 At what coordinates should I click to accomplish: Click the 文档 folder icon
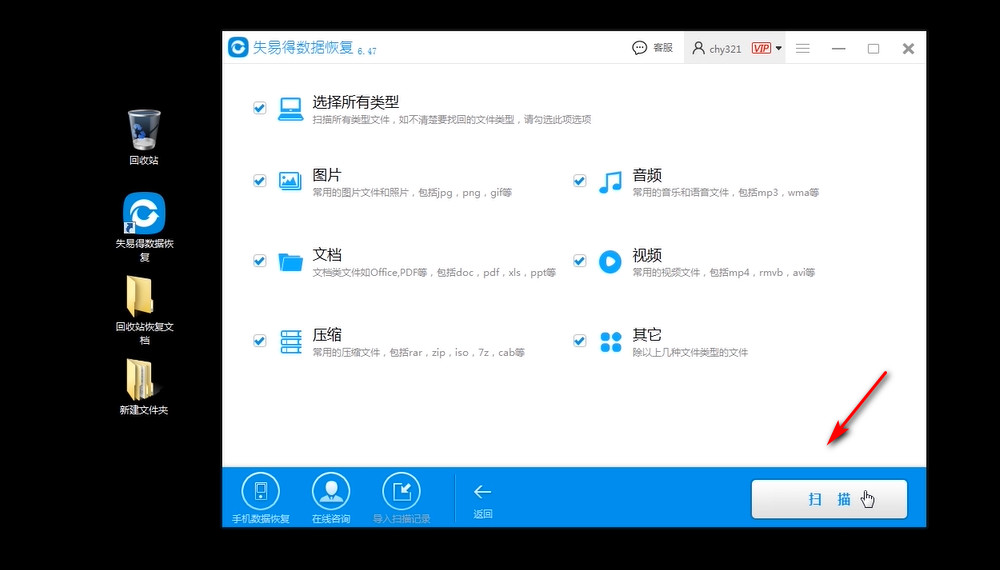[x=291, y=261]
